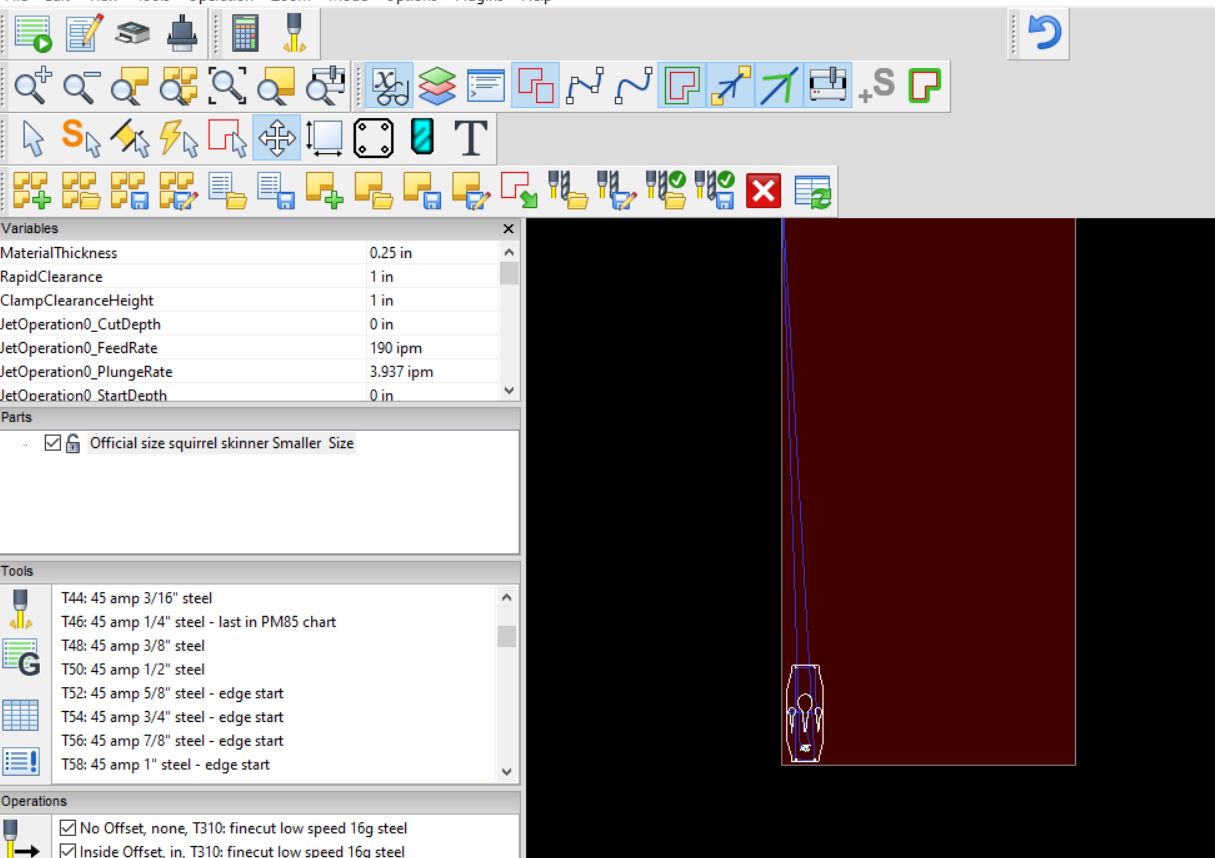1215x858 pixels.
Task: Select tool T46 45 amp 1/4" steel
Action: point(198,622)
